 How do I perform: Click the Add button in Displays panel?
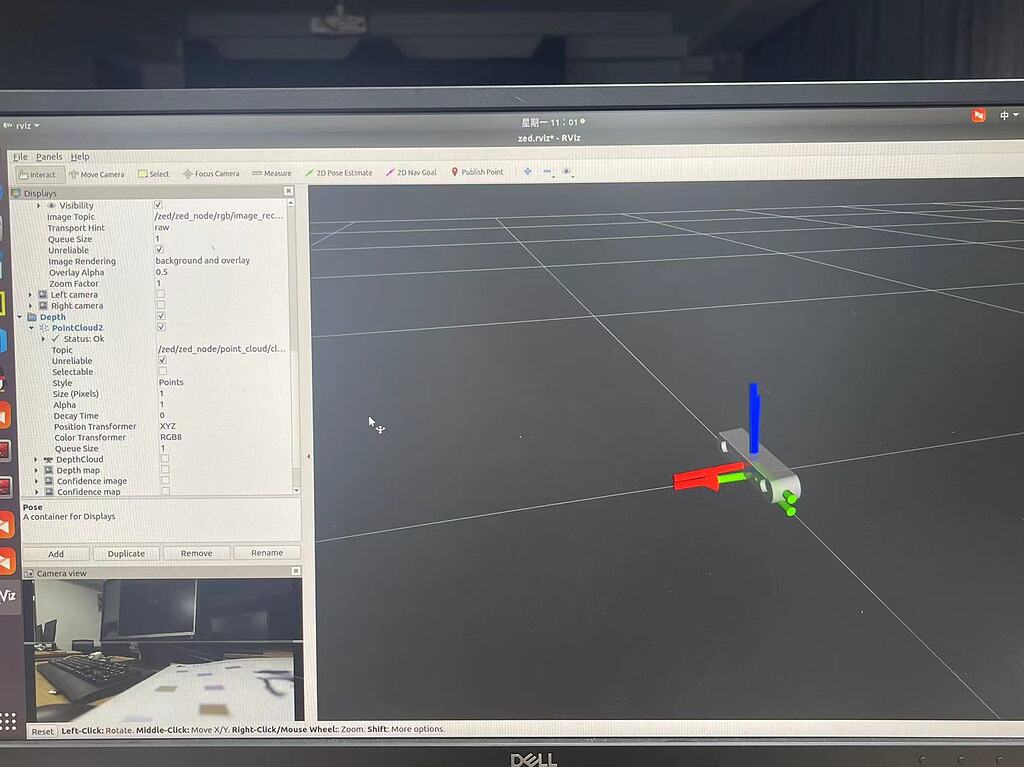[x=56, y=553]
